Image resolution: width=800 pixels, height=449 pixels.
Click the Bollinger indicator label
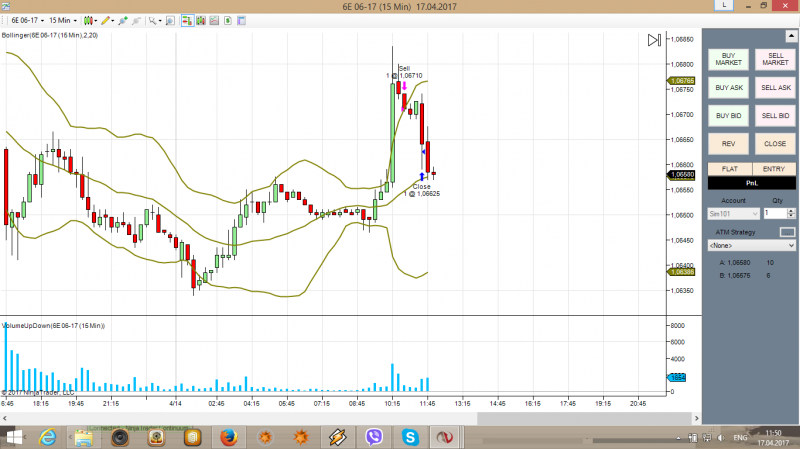(49, 35)
